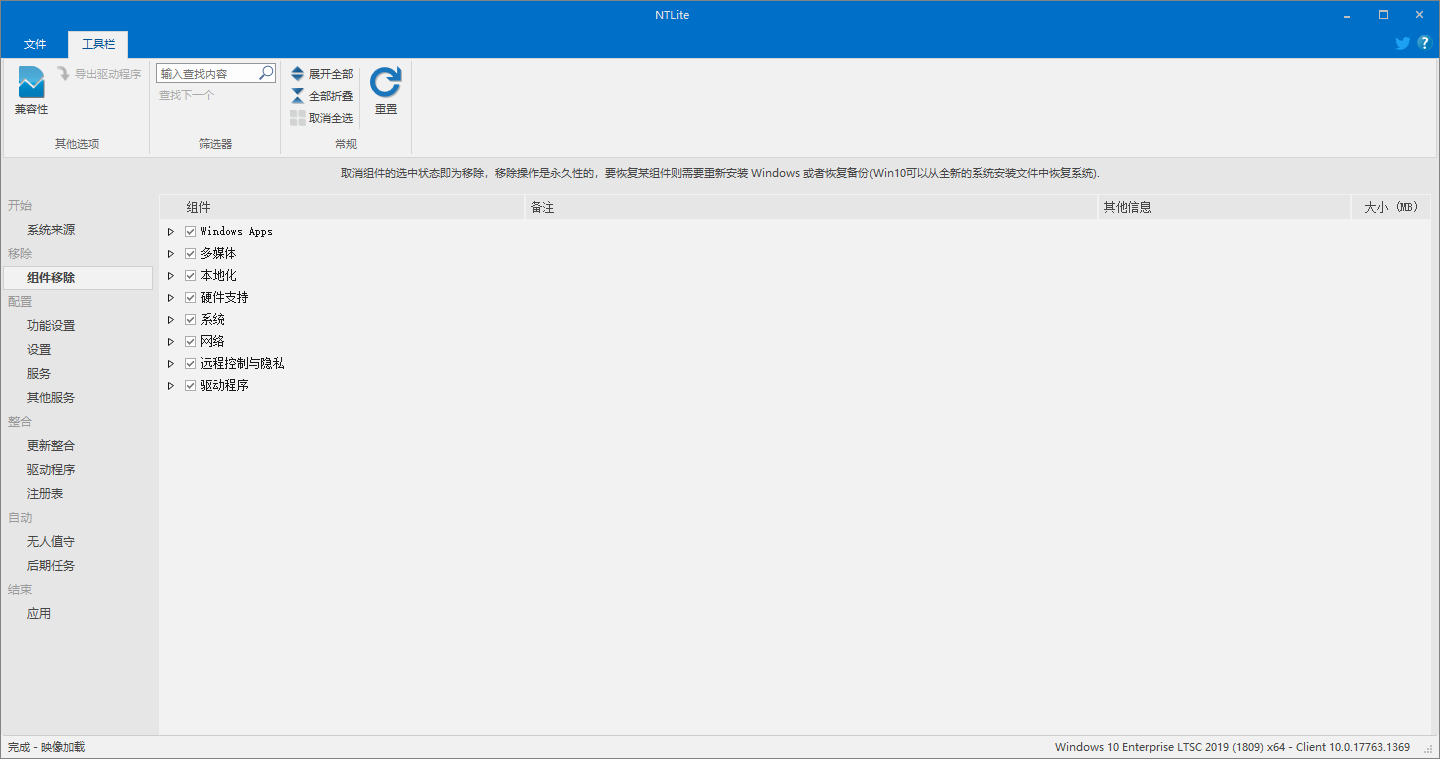Uncheck the Windows Apps checkbox
The height and width of the screenshot is (759, 1440).
[190, 232]
